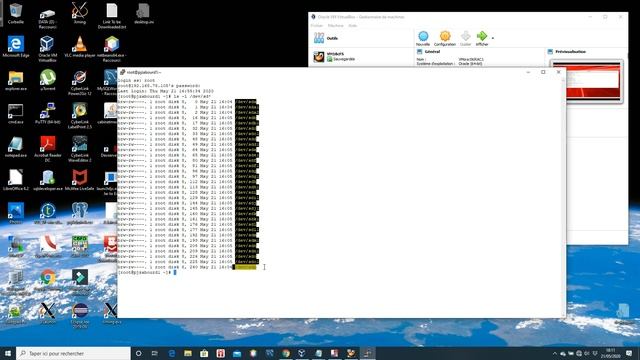Open the cmd.exe desktop shortcut
Image resolution: width=640 pixels, height=360 pixels.
pyautogui.click(x=16, y=113)
